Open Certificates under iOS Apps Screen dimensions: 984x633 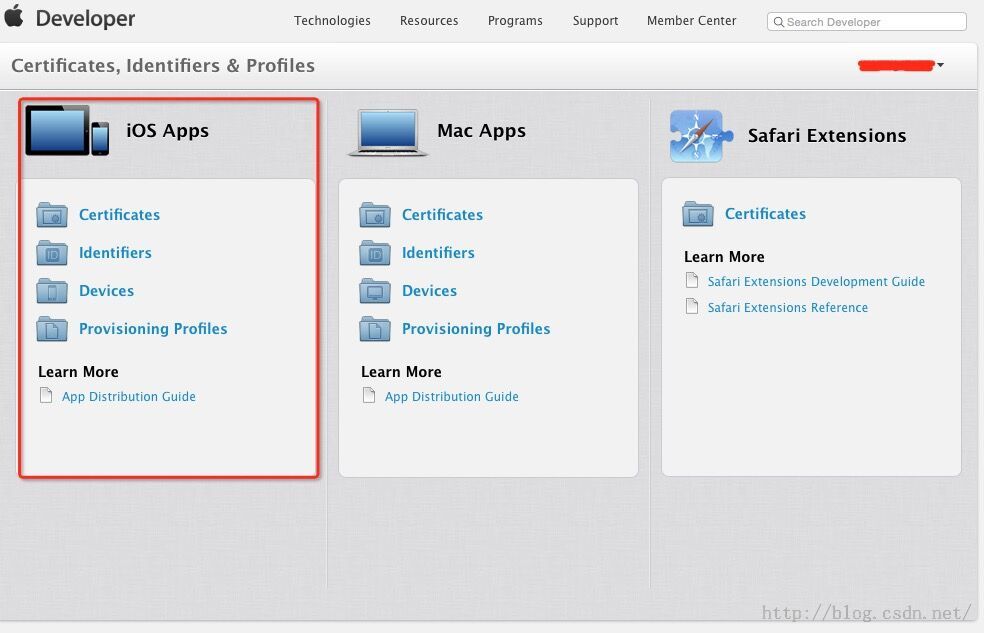[119, 215]
